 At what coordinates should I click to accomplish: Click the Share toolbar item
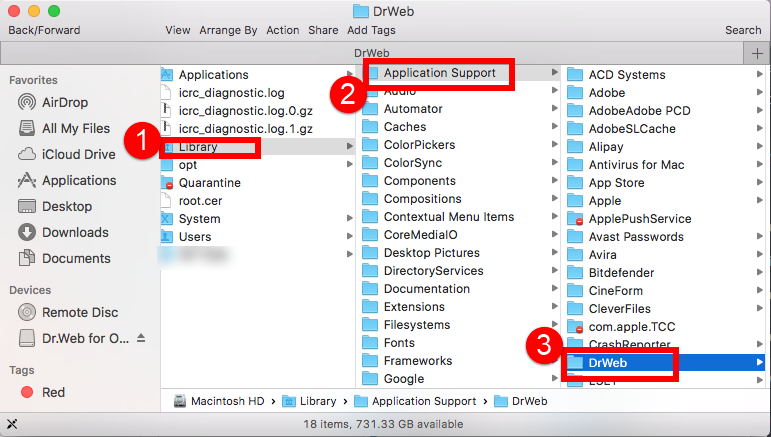tap(323, 30)
